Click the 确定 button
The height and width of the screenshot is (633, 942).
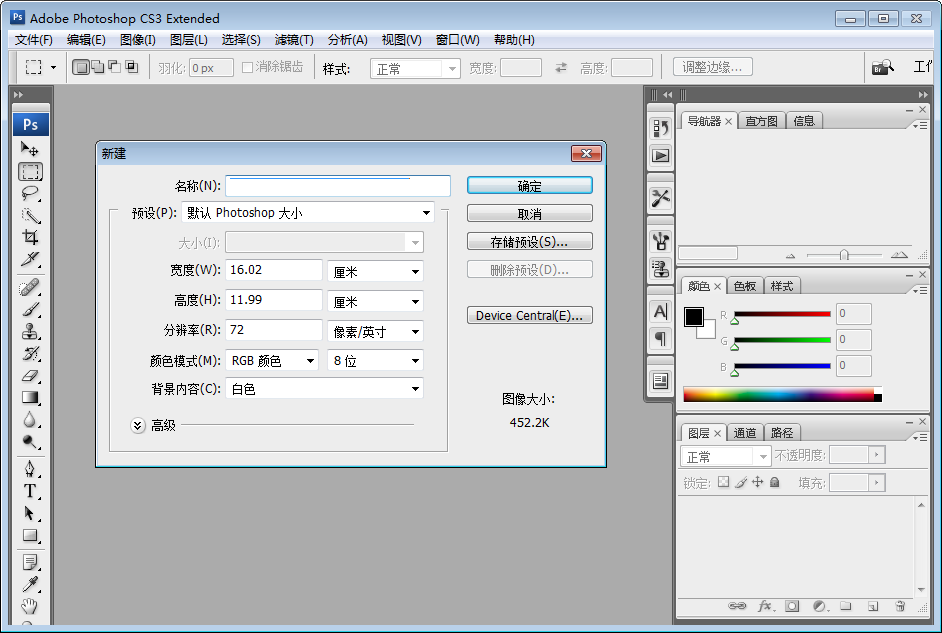[x=529, y=186]
